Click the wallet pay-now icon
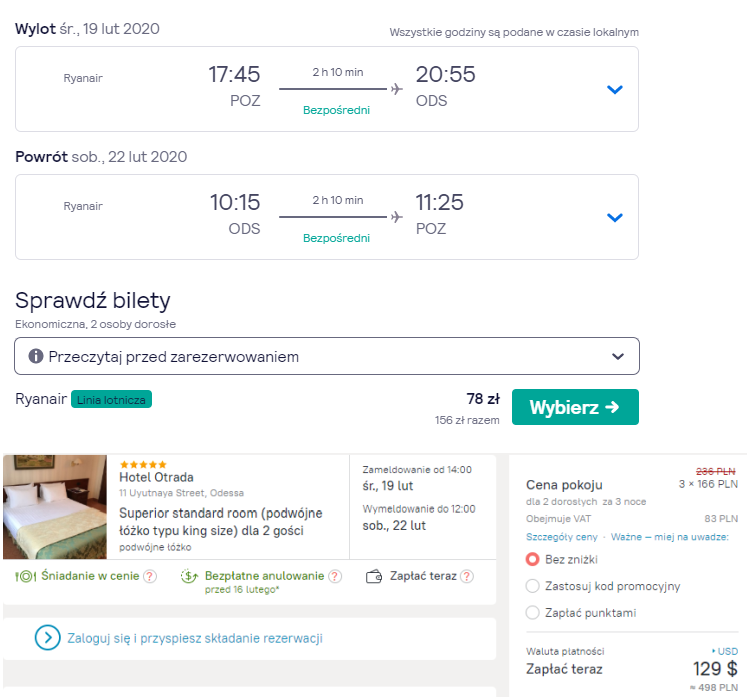 [374, 576]
